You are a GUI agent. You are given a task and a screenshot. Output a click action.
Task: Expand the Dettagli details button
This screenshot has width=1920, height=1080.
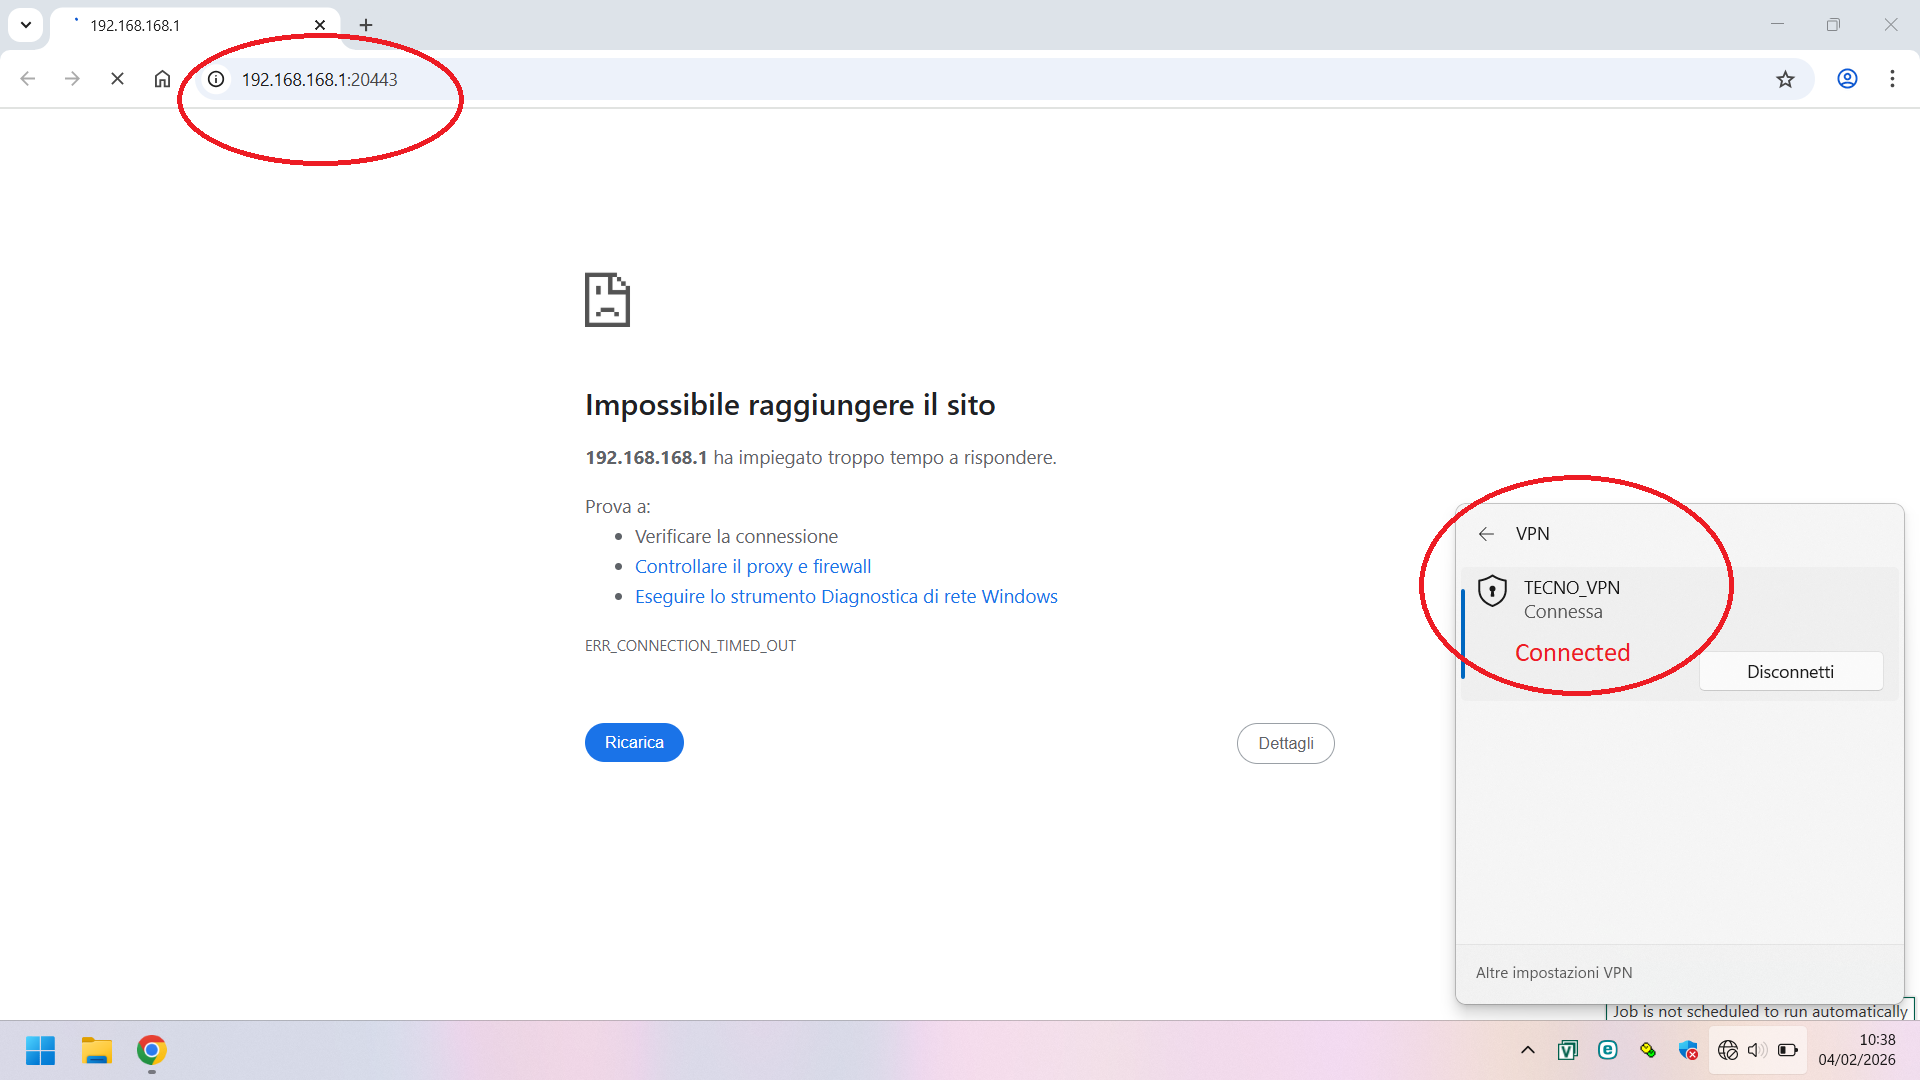pos(1285,744)
